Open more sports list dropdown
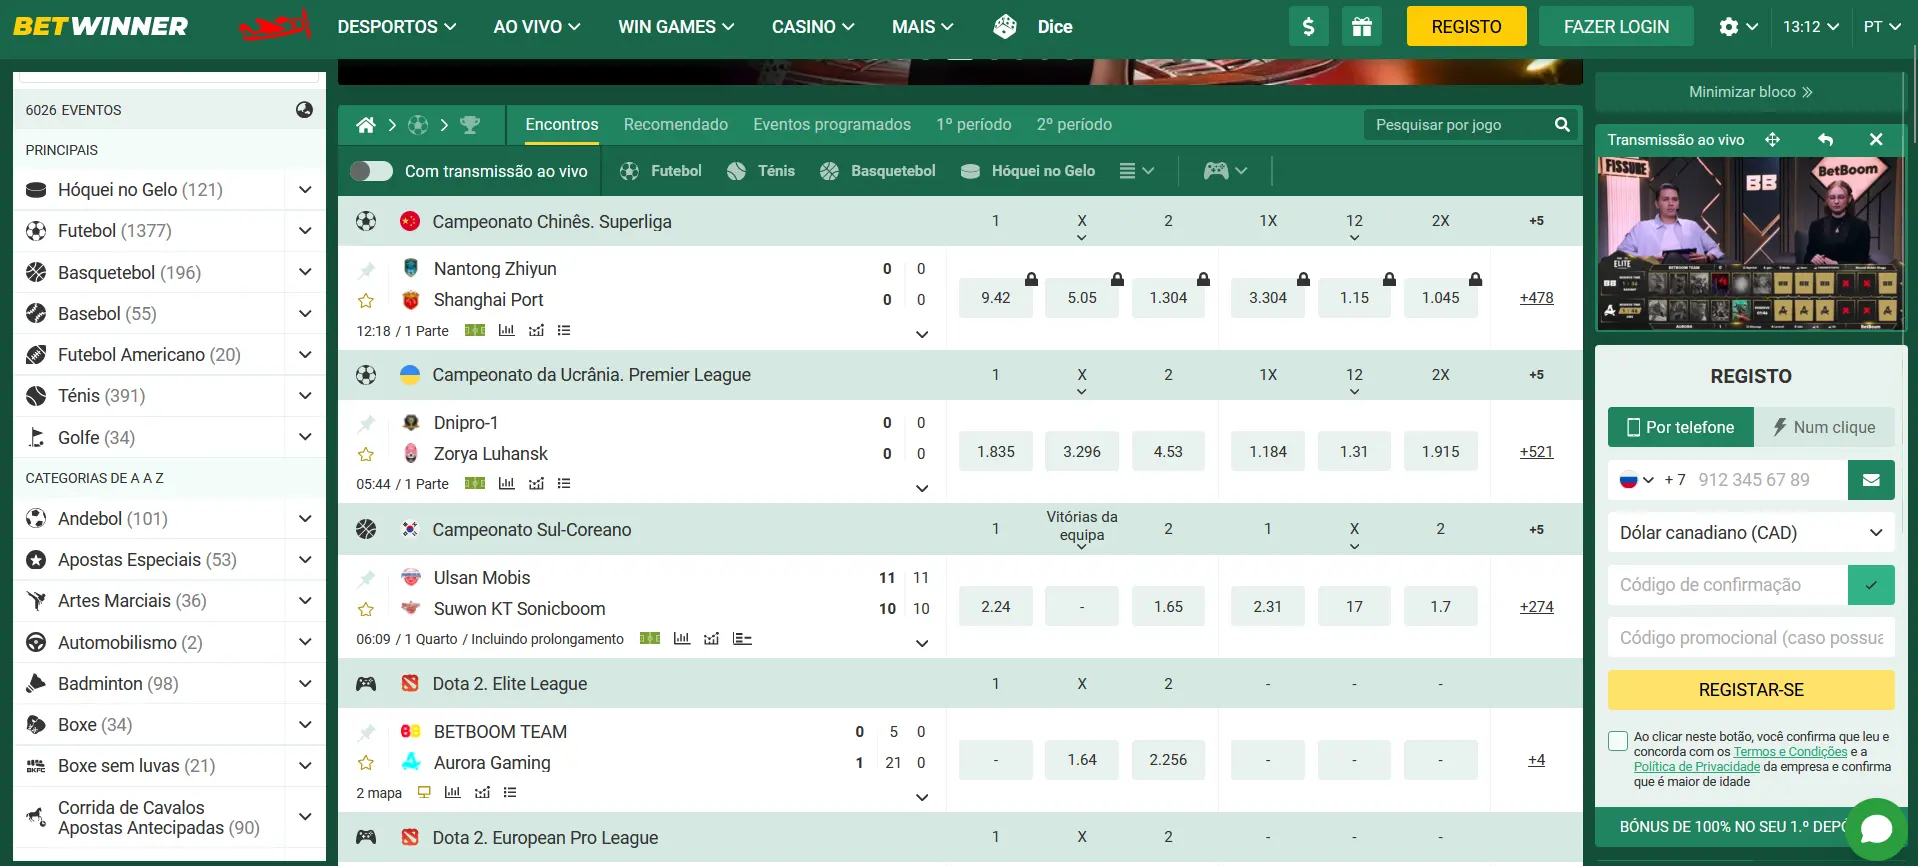The width and height of the screenshot is (1918, 866). pos(1137,171)
